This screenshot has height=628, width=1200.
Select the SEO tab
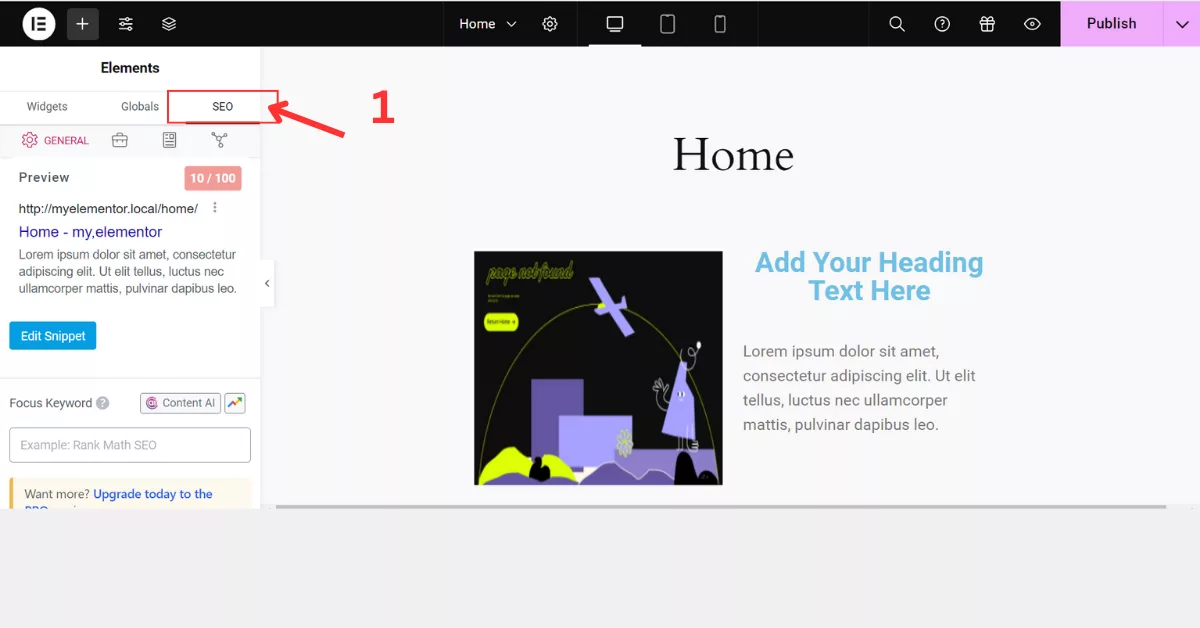222,107
